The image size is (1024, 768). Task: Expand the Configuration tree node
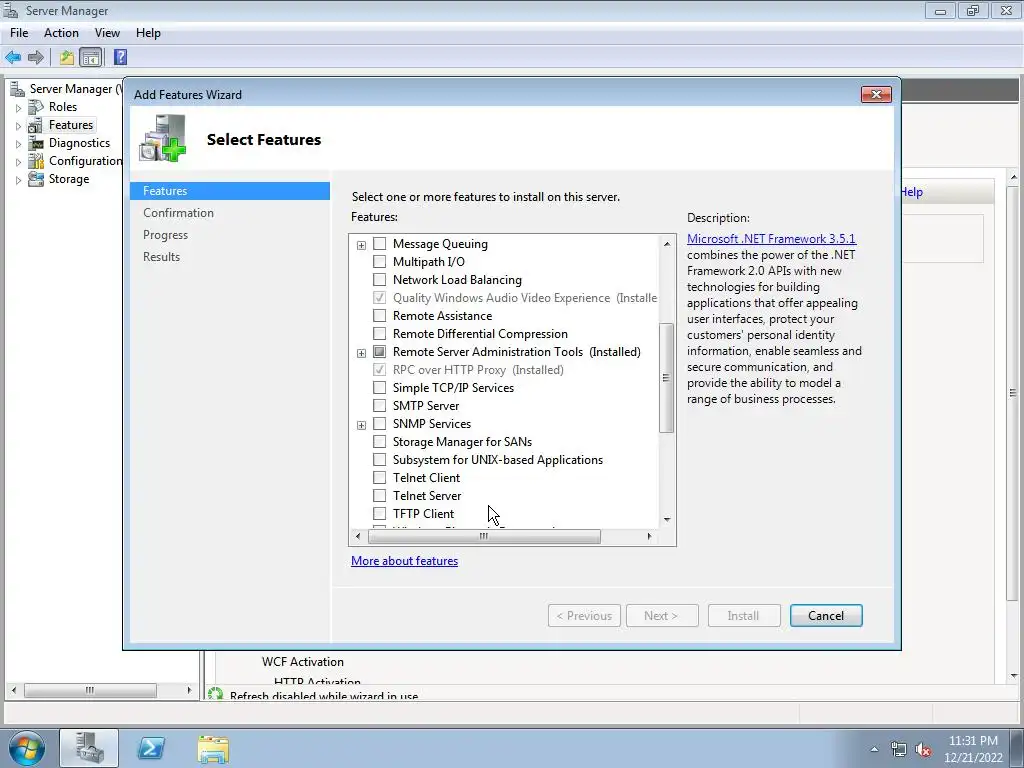click(x=18, y=161)
